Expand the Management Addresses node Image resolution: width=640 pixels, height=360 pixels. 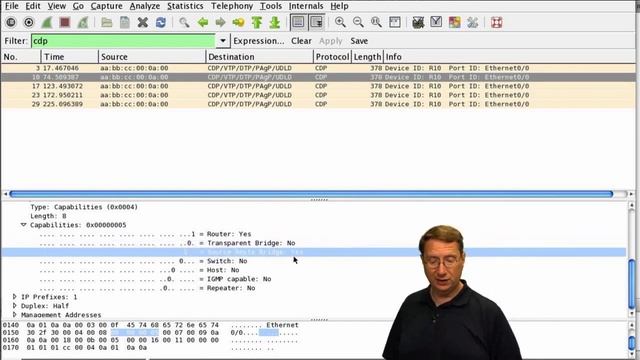[x=15, y=315]
